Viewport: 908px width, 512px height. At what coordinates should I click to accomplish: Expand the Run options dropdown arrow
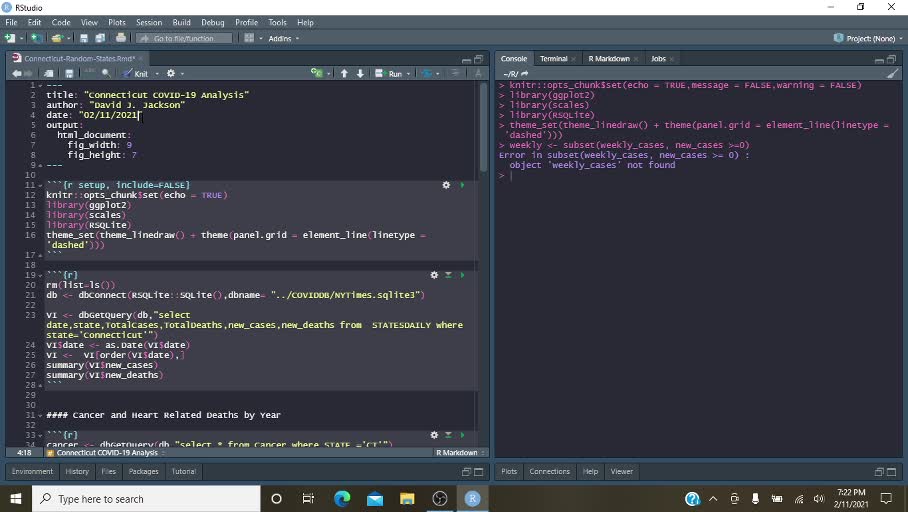[408, 74]
